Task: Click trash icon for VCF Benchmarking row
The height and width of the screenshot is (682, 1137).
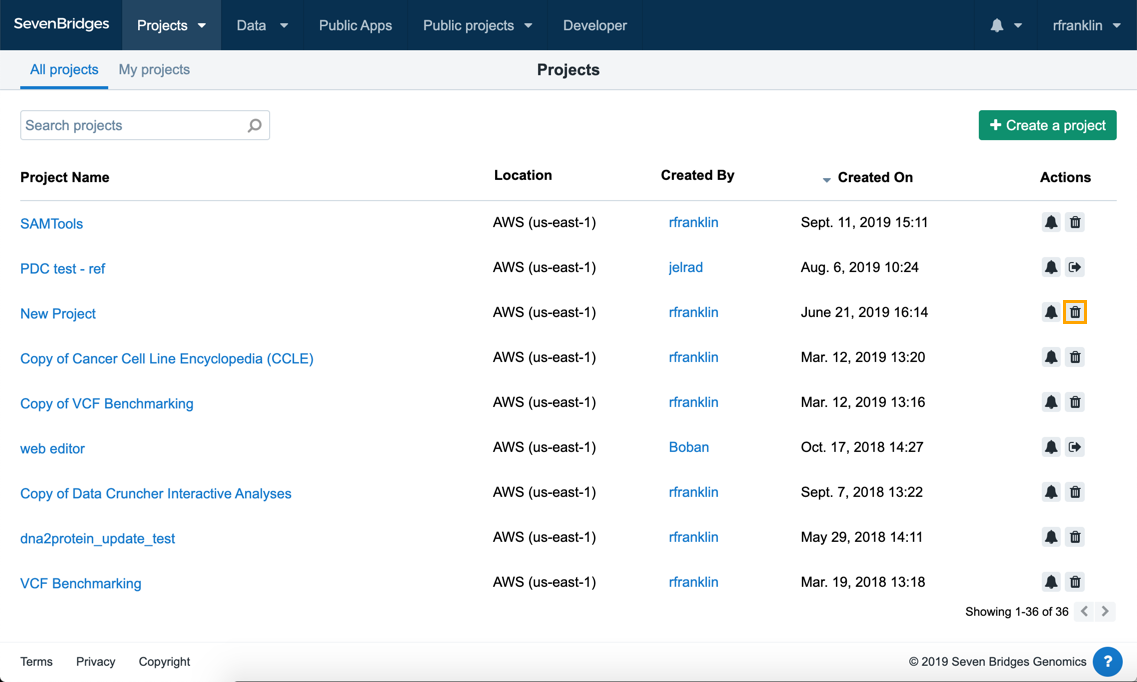Action: pyautogui.click(x=1075, y=582)
